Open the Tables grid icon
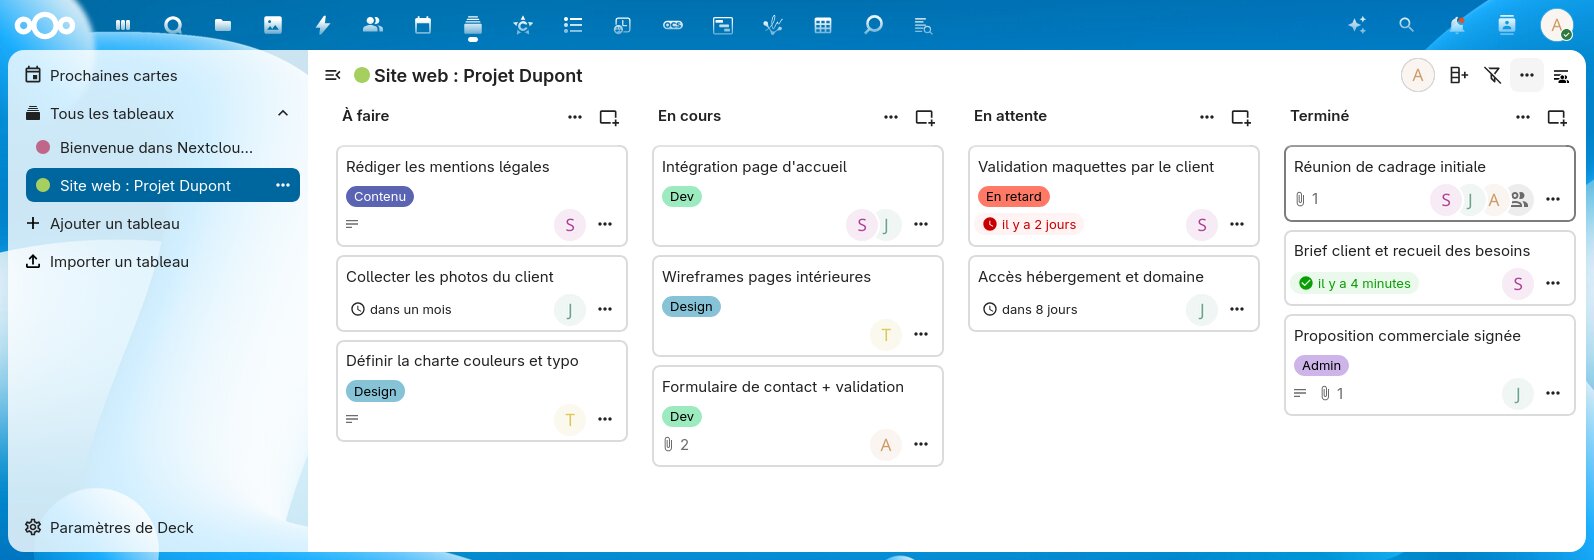Image resolution: width=1594 pixels, height=560 pixels. [x=823, y=25]
